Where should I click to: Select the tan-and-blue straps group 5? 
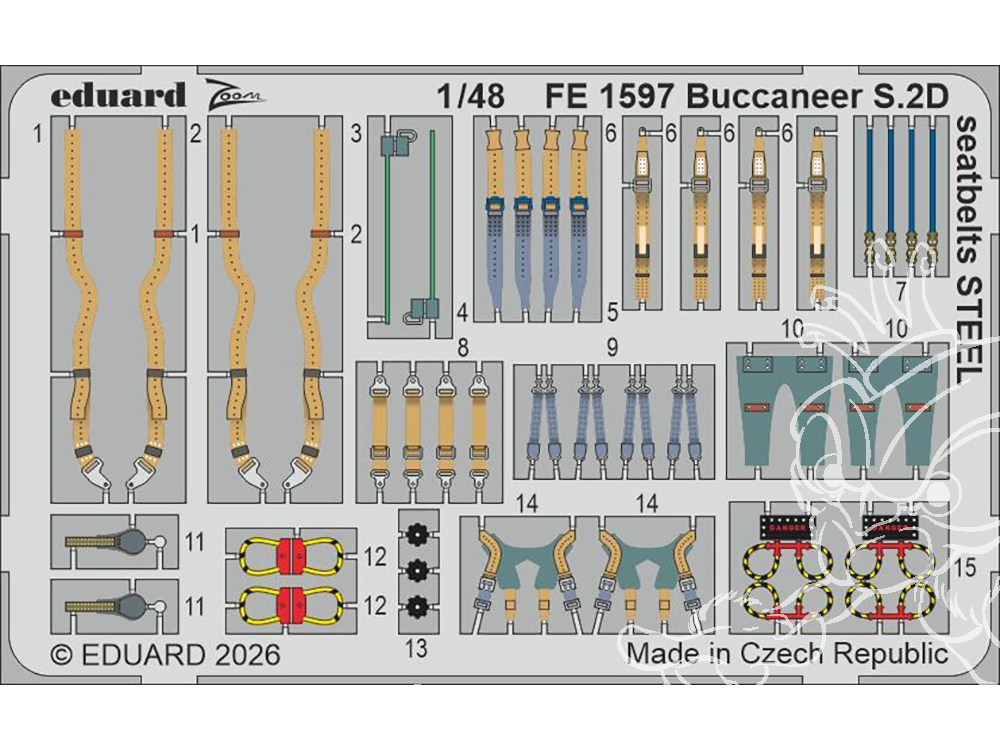coord(537,218)
